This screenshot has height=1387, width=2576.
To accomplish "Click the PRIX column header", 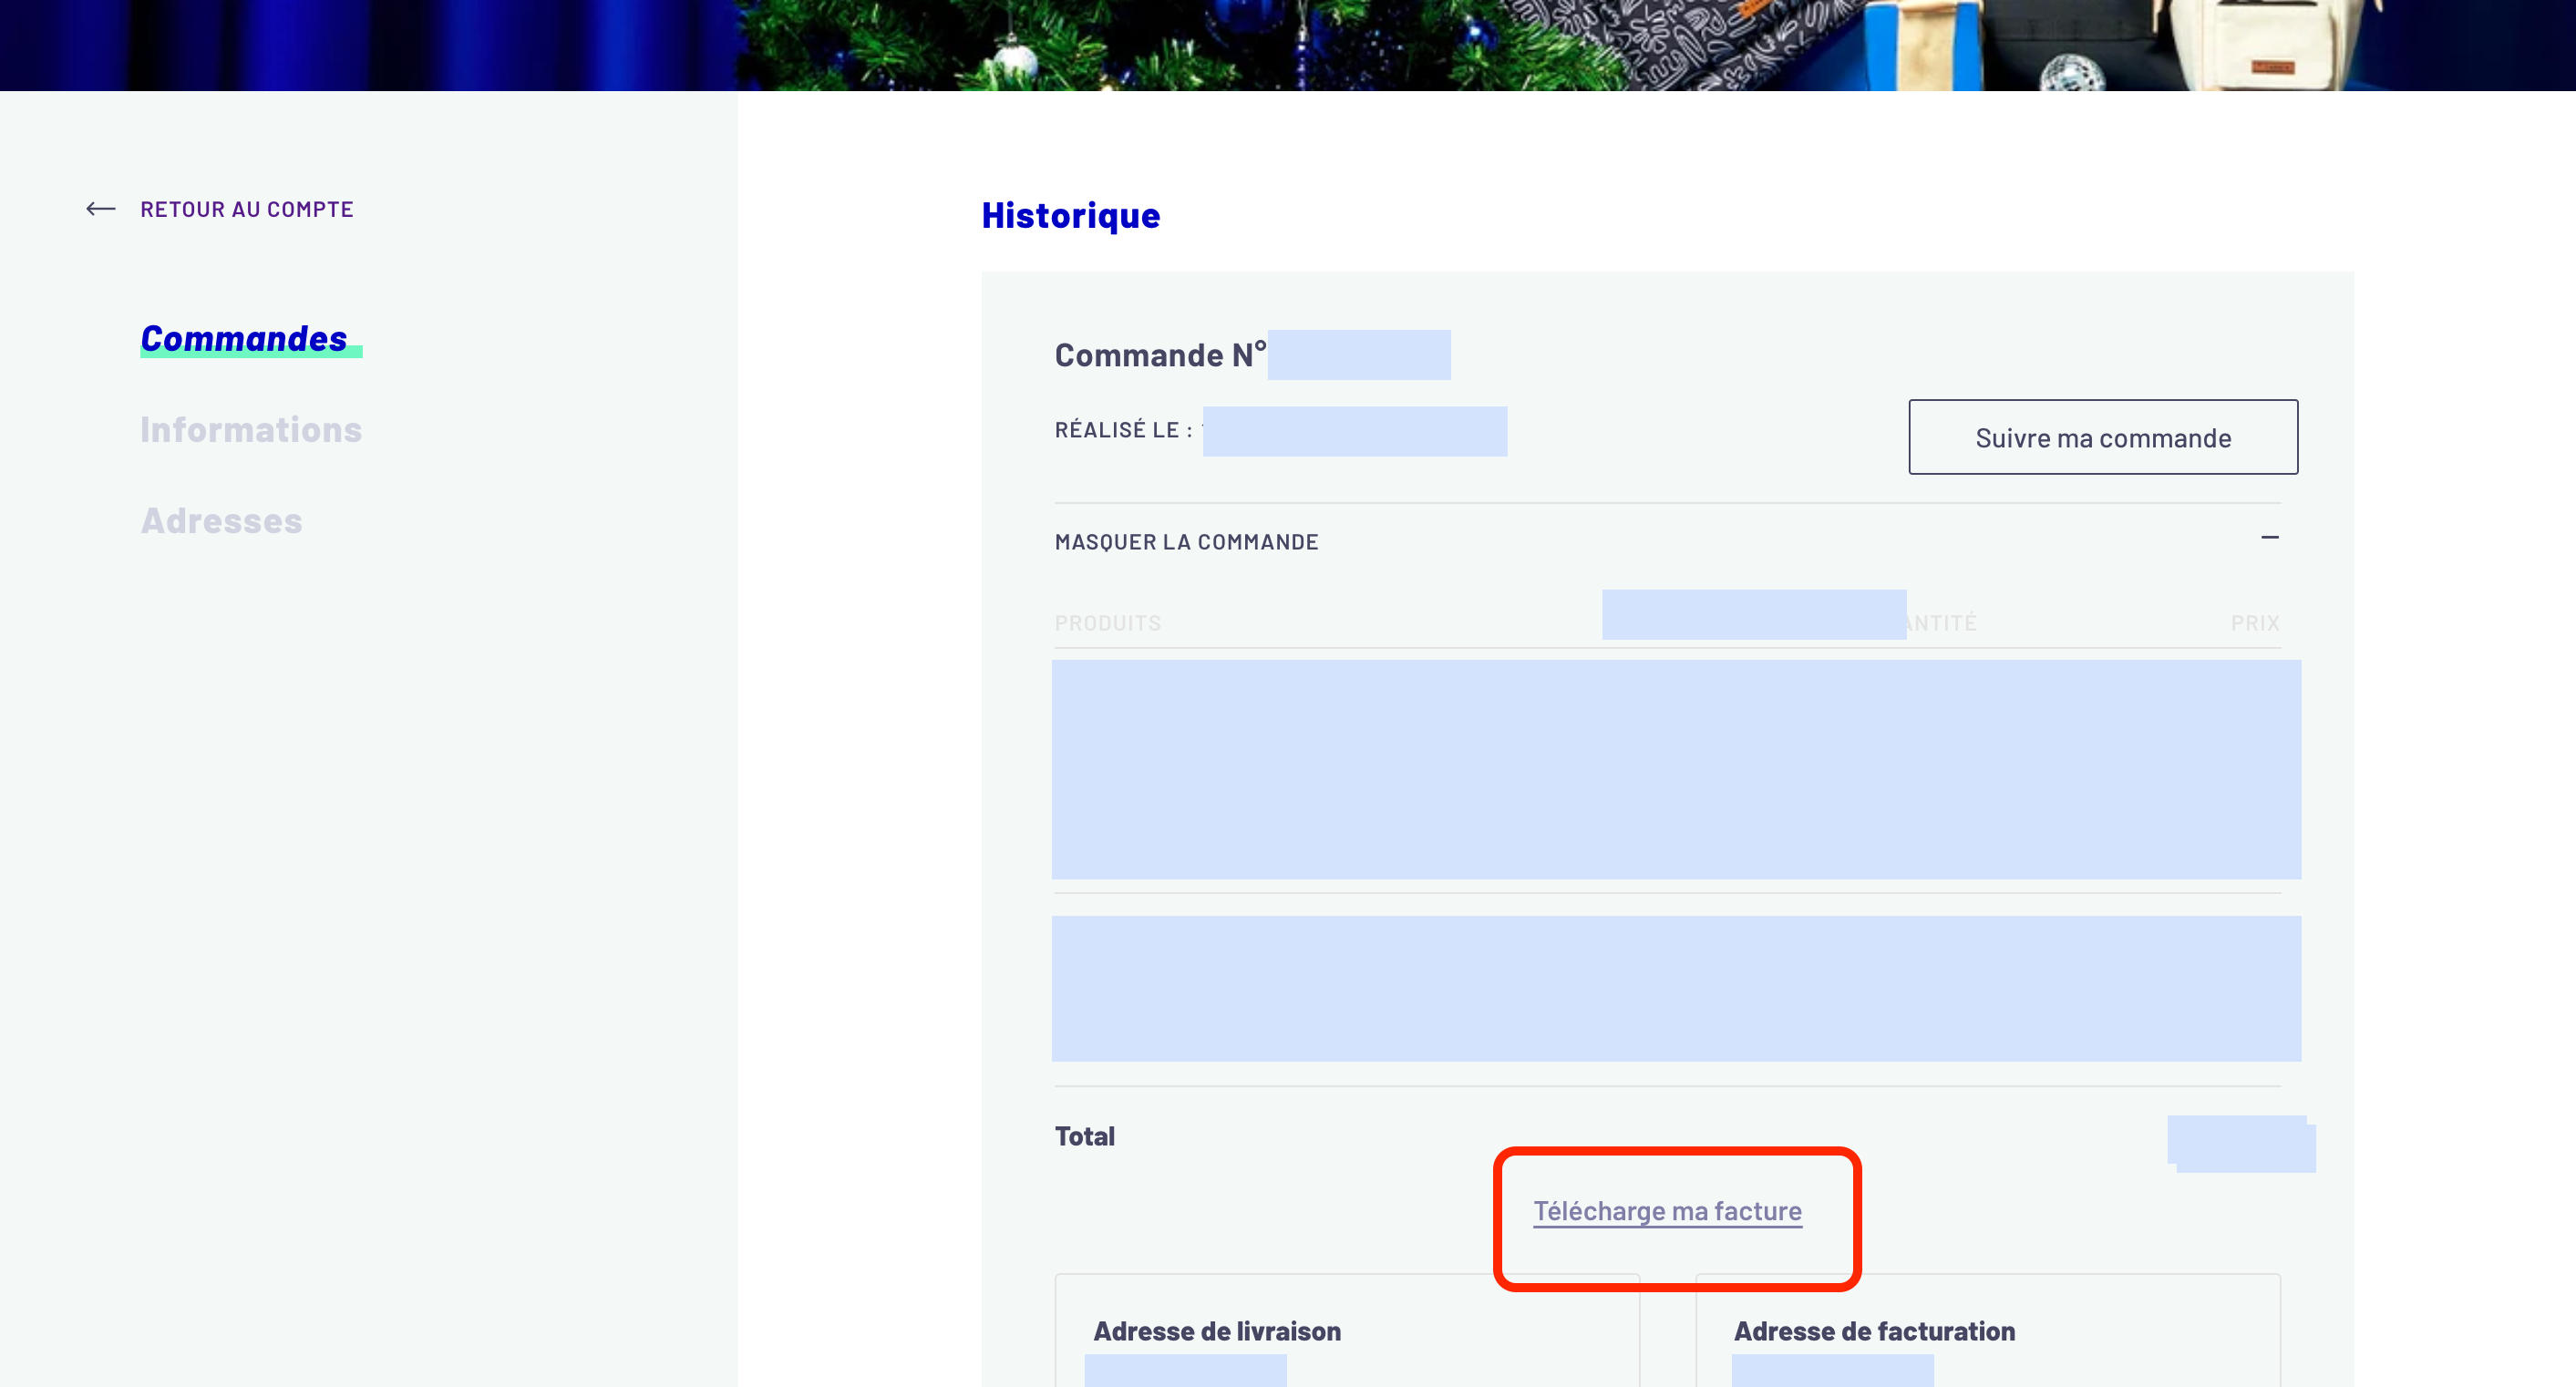I will (2255, 623).
